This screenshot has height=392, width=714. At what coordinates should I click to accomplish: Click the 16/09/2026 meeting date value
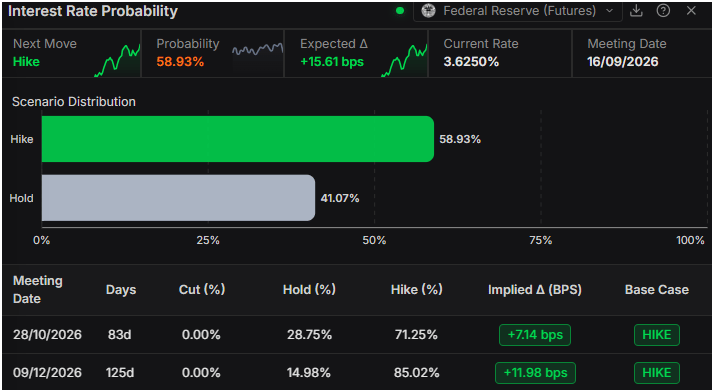[622, 62]
